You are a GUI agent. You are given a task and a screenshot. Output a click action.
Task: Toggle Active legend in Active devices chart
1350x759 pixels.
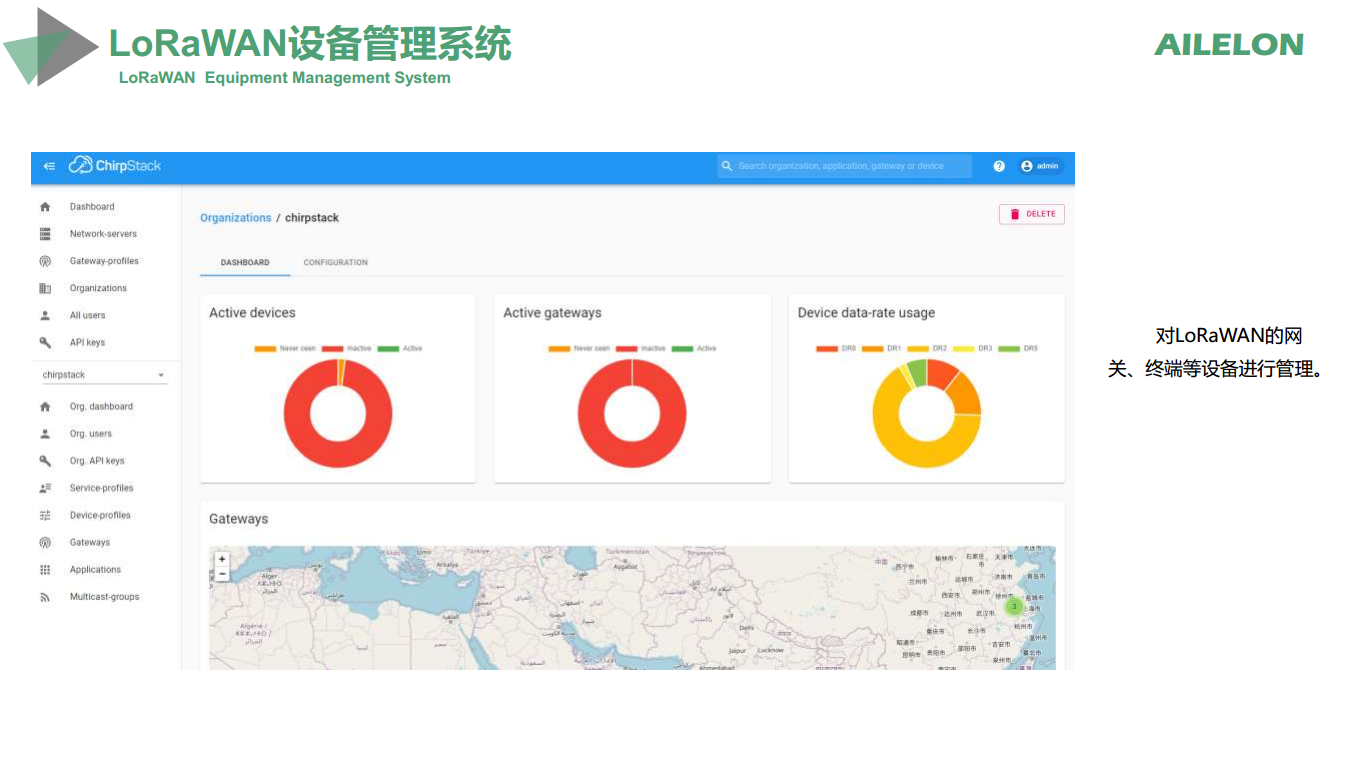(x=400, y=349)
